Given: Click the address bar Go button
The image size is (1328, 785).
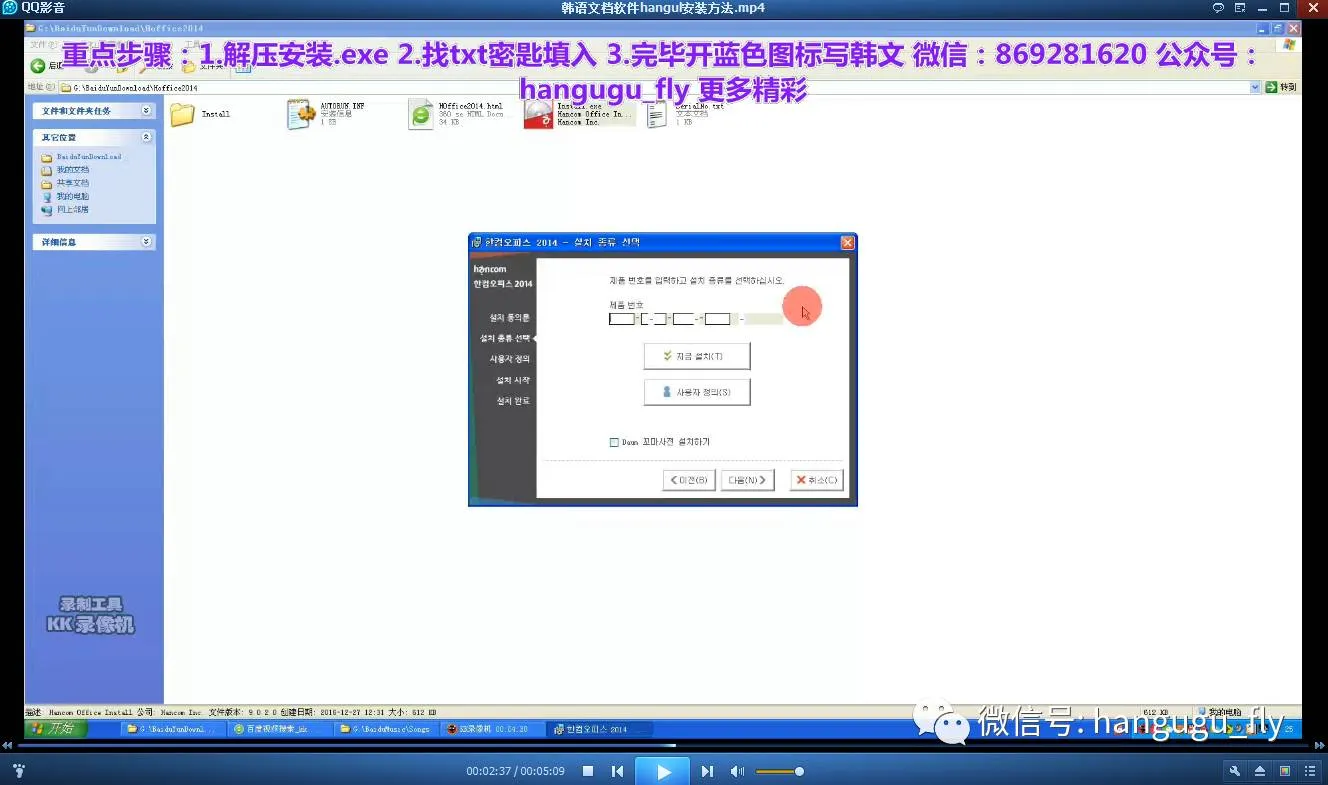Looking at the screenshot, I should click(1281, 88).
